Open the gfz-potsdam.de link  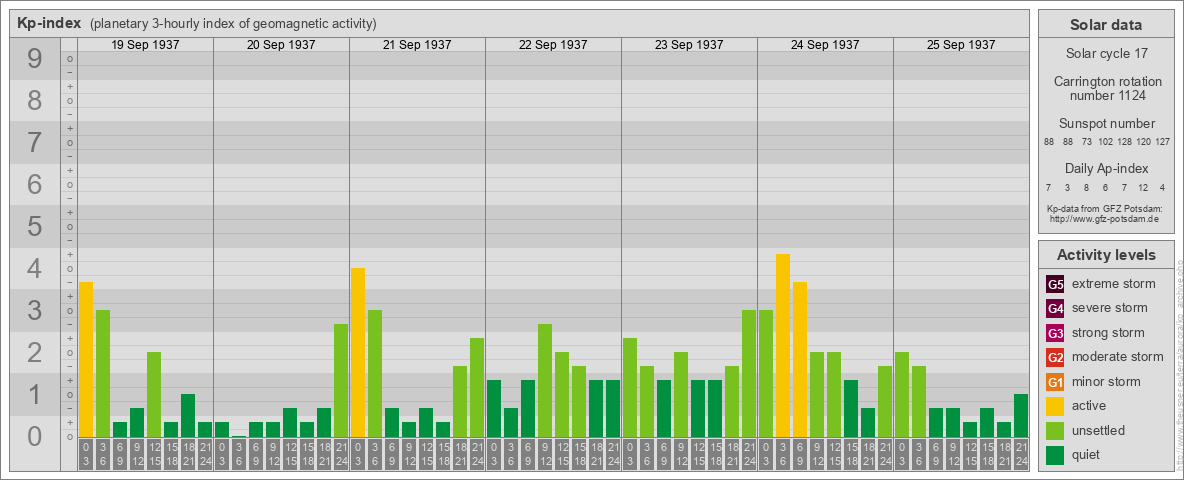[1106, 218]
